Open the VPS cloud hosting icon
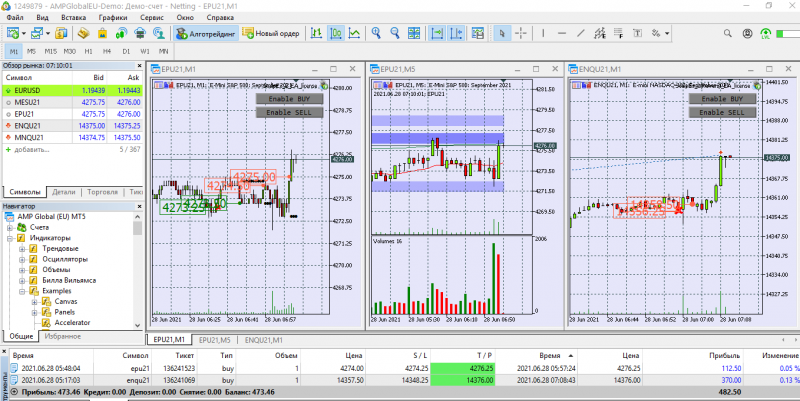Image resolution: width=800 pixels, height=401 pixels. [x=139, y=34]
